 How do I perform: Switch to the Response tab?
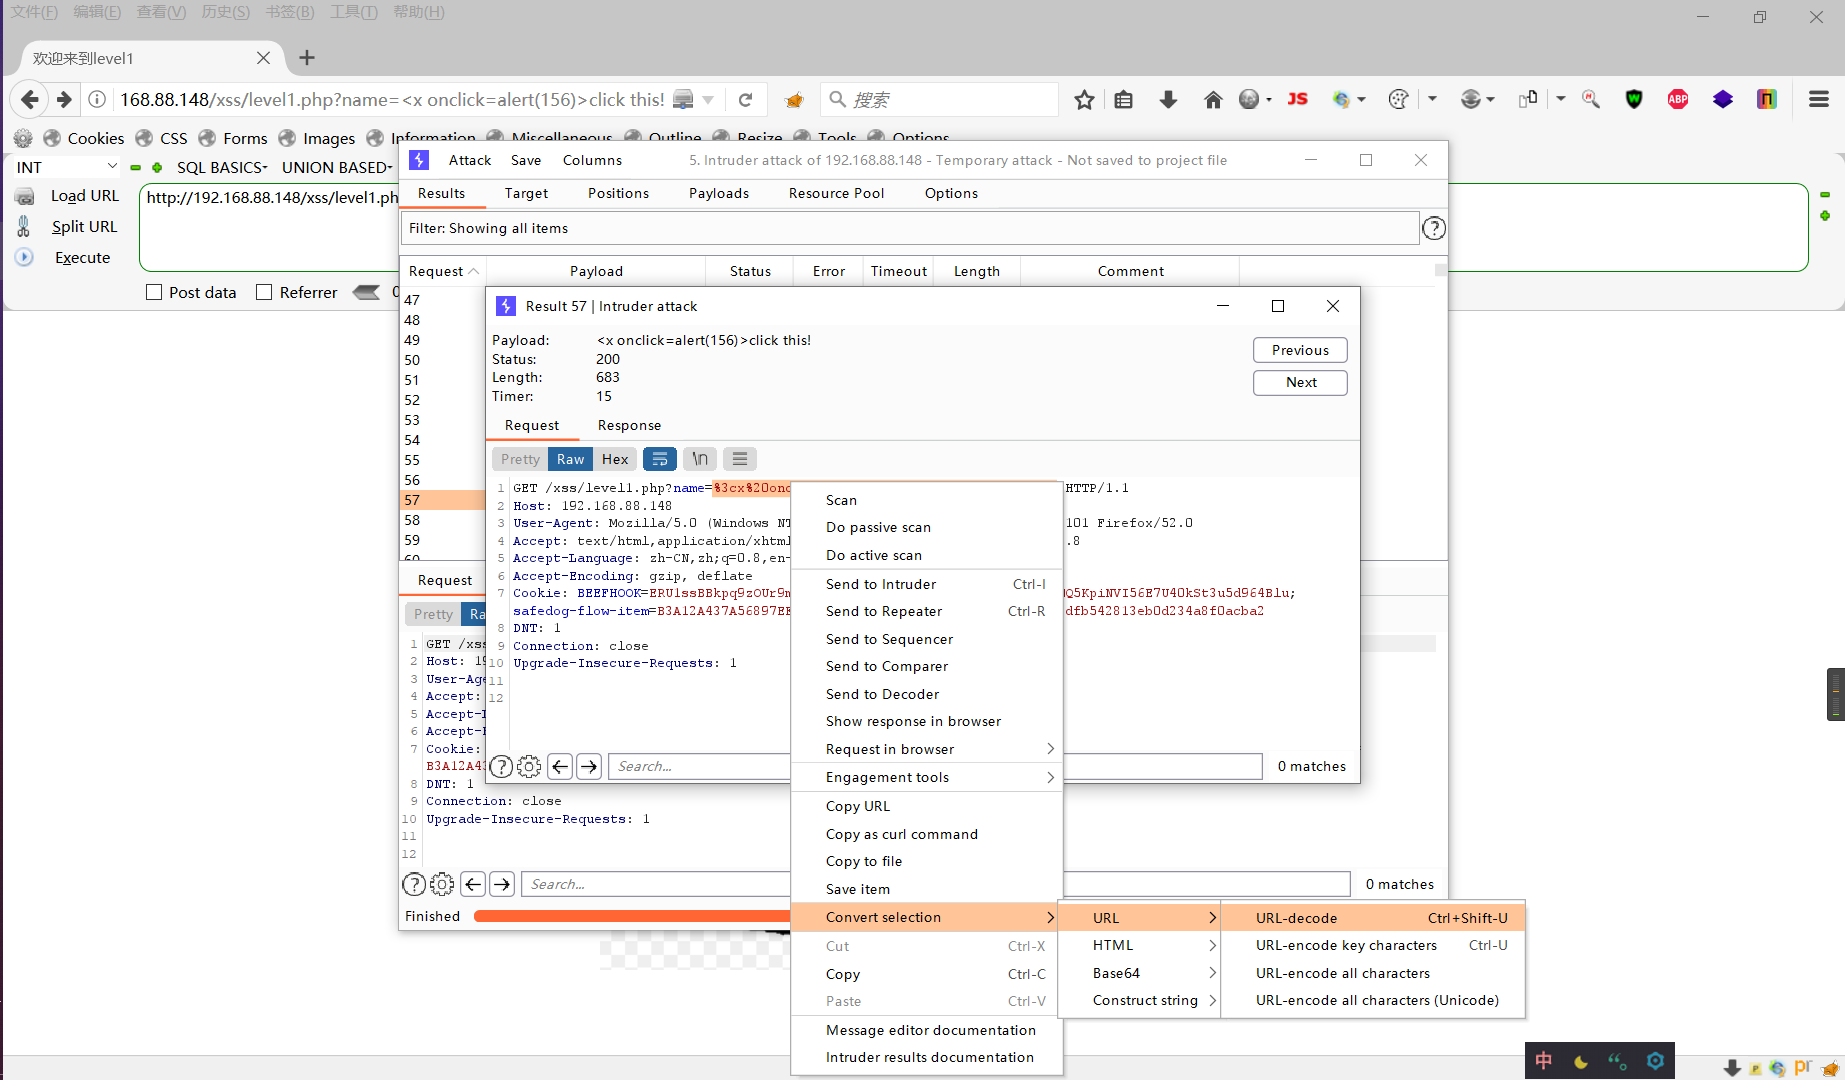coord(629,425)
